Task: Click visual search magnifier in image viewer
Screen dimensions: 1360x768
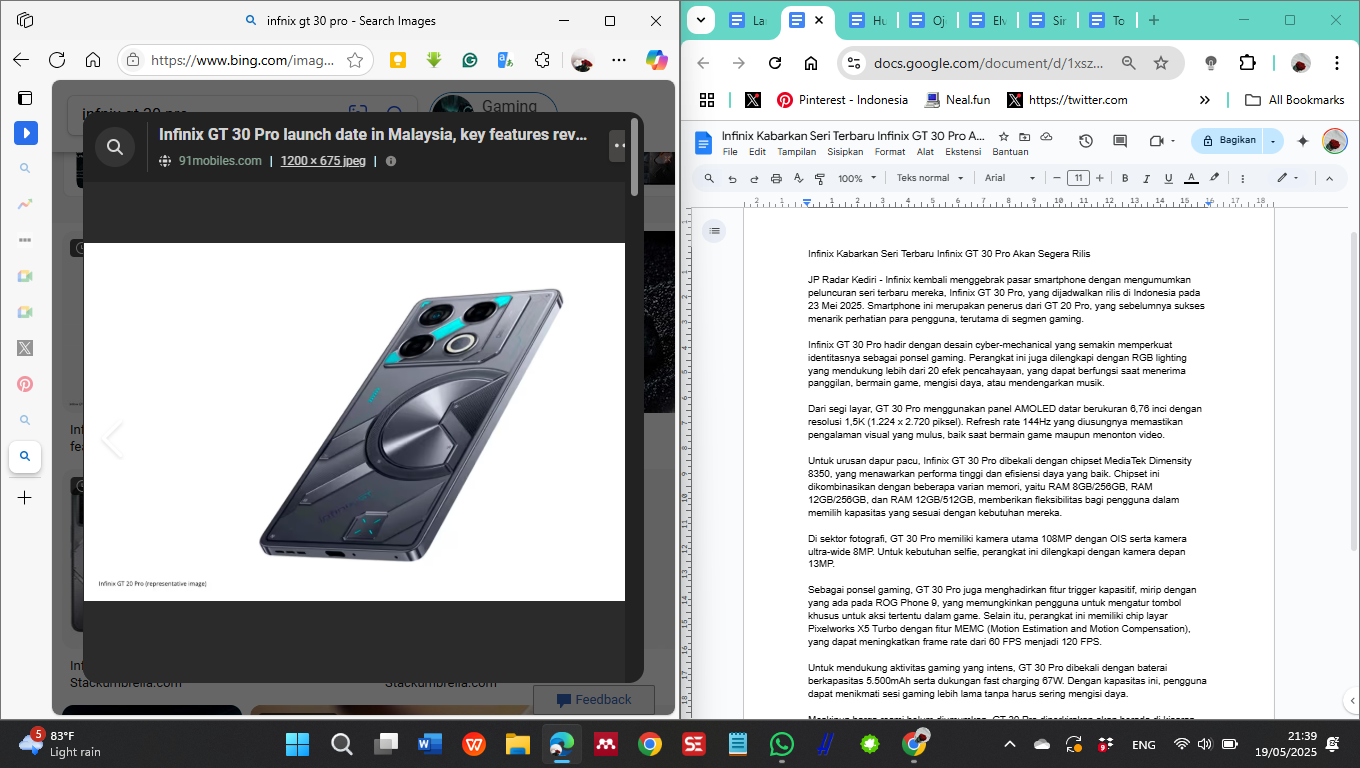Action: coord(115,147)
